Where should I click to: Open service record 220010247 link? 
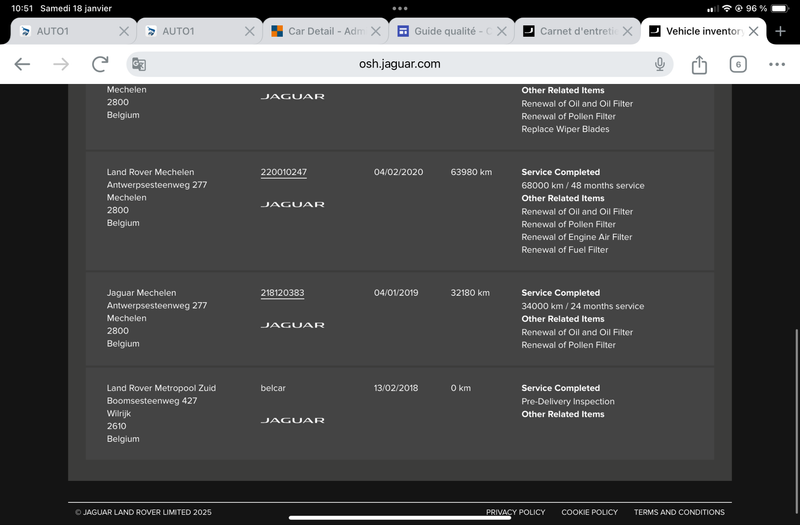tap(284, 172)
